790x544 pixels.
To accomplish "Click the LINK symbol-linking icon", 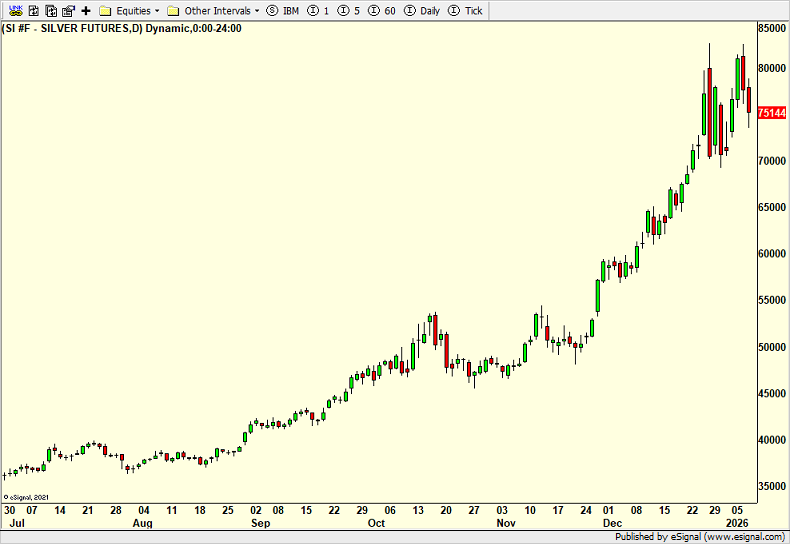I will (x=15, y=10).
